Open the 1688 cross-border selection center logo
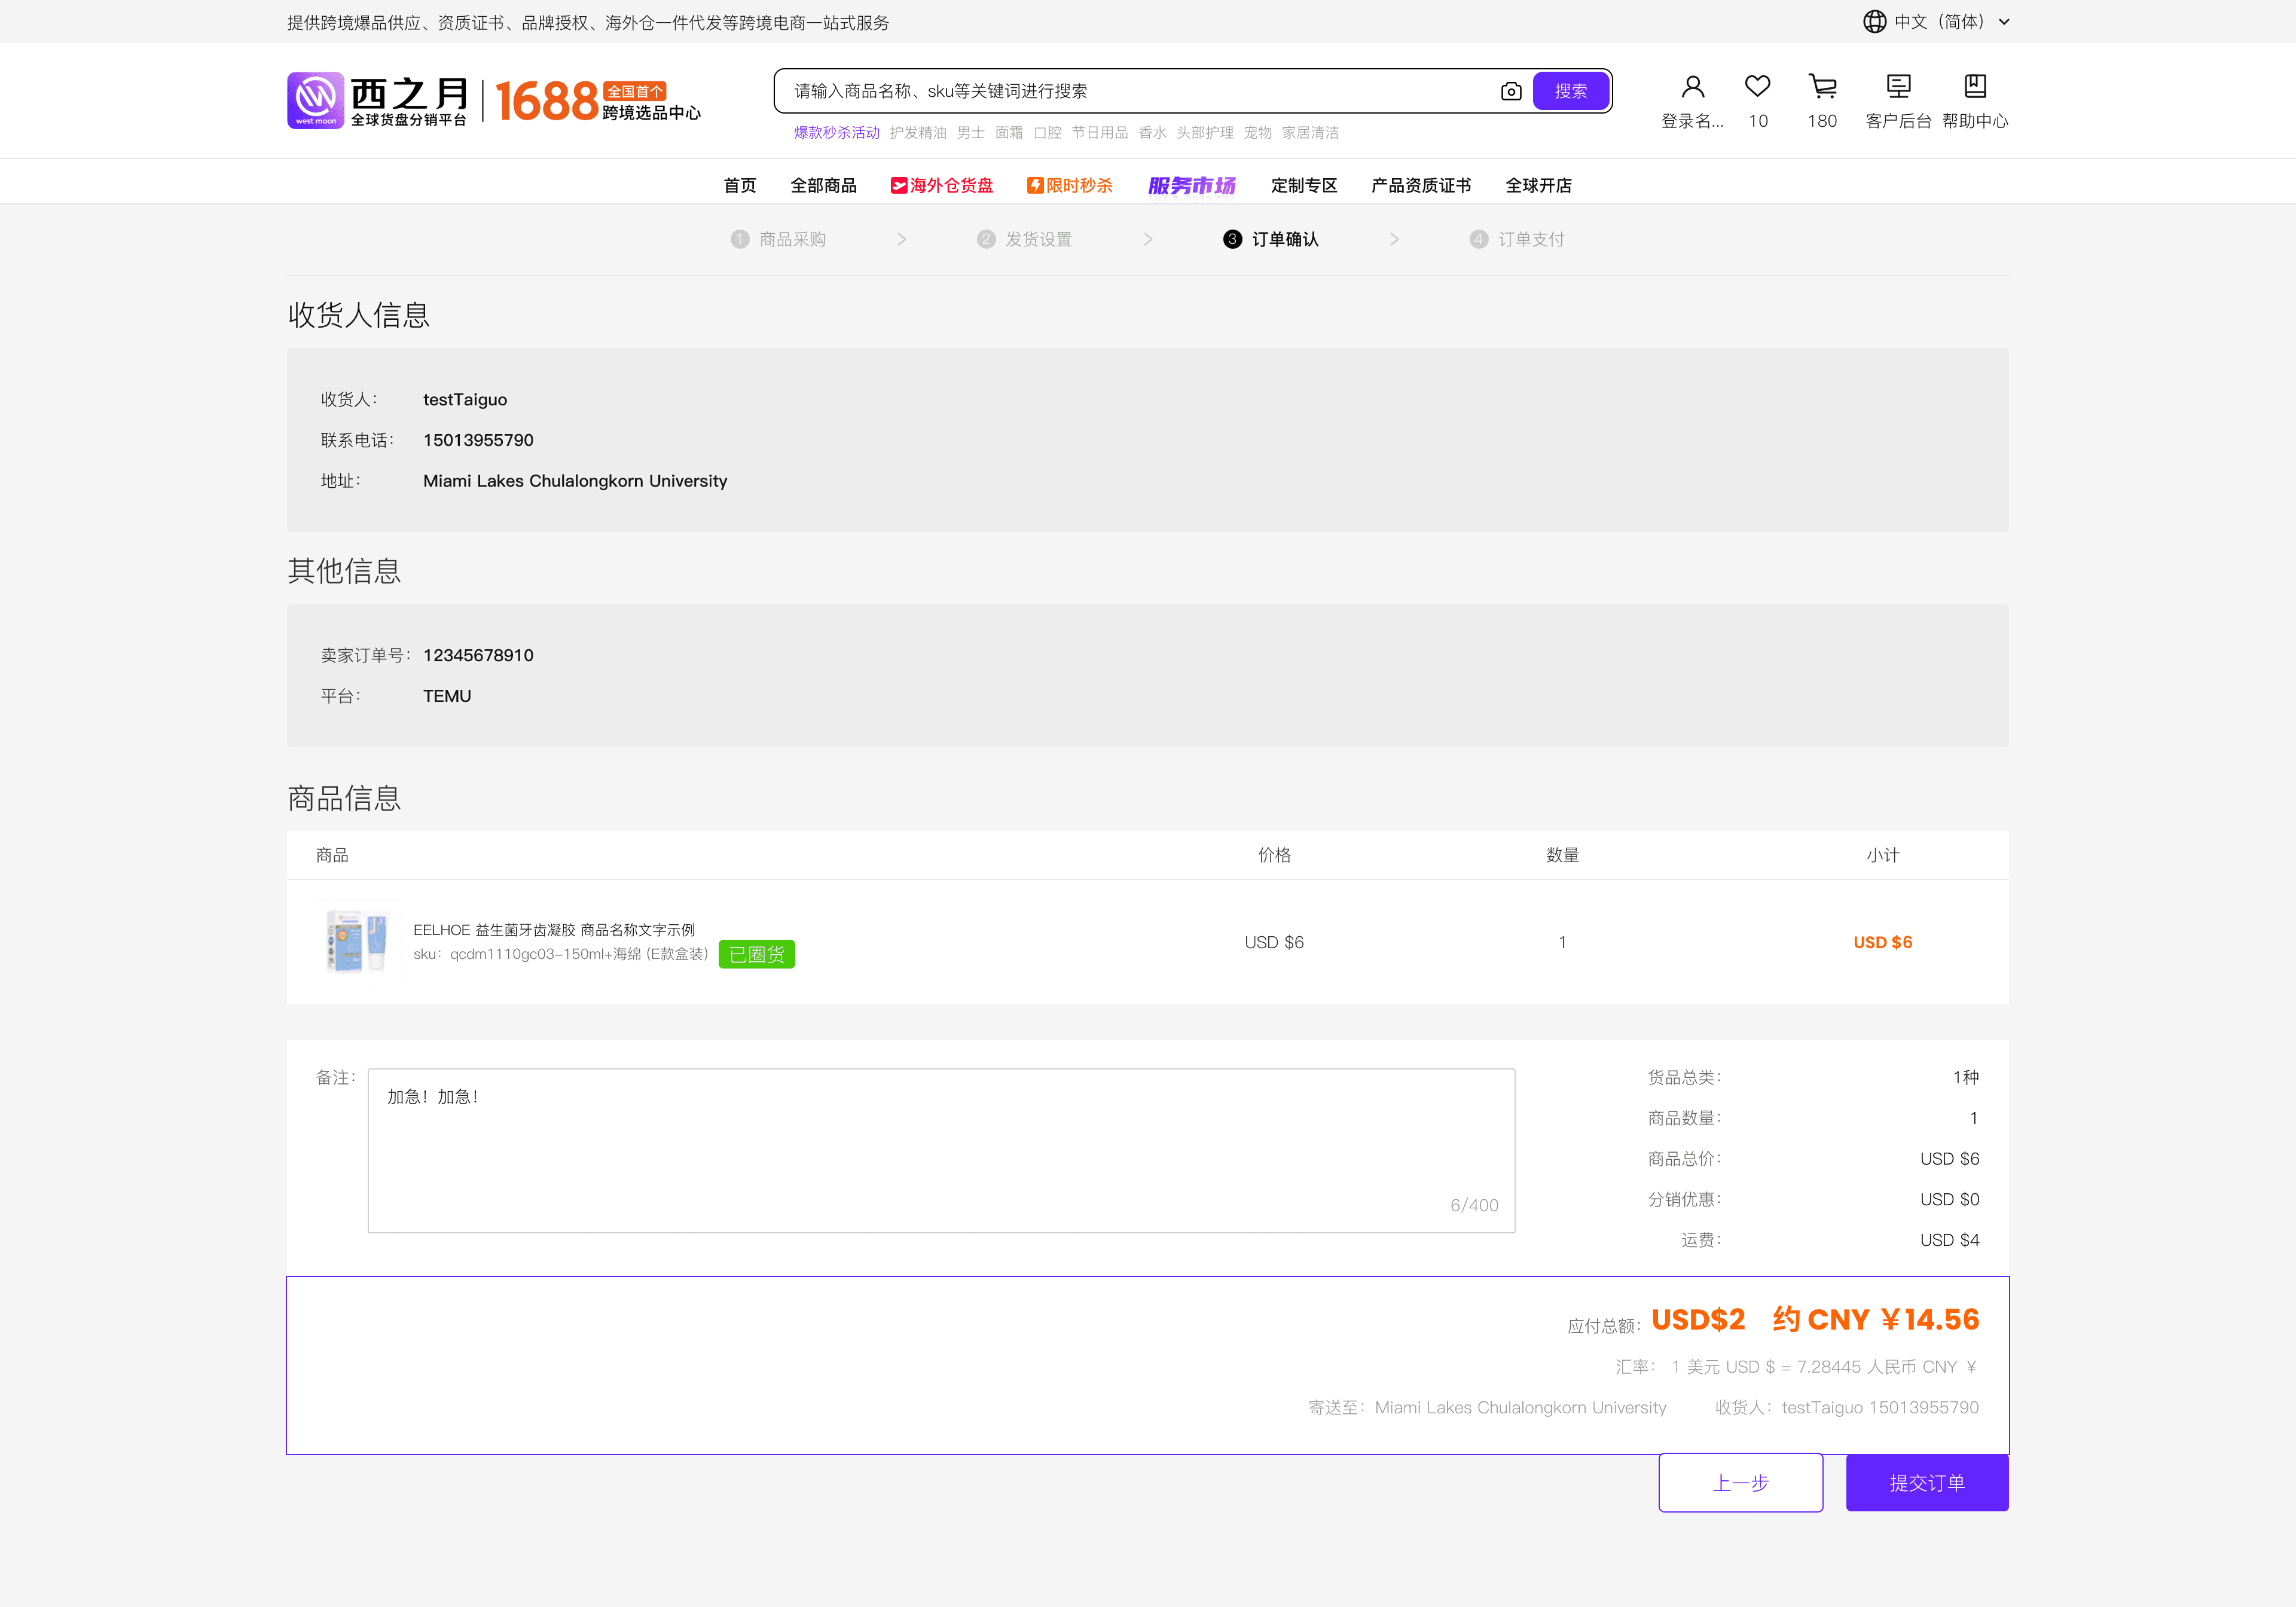 coord(598,101)
